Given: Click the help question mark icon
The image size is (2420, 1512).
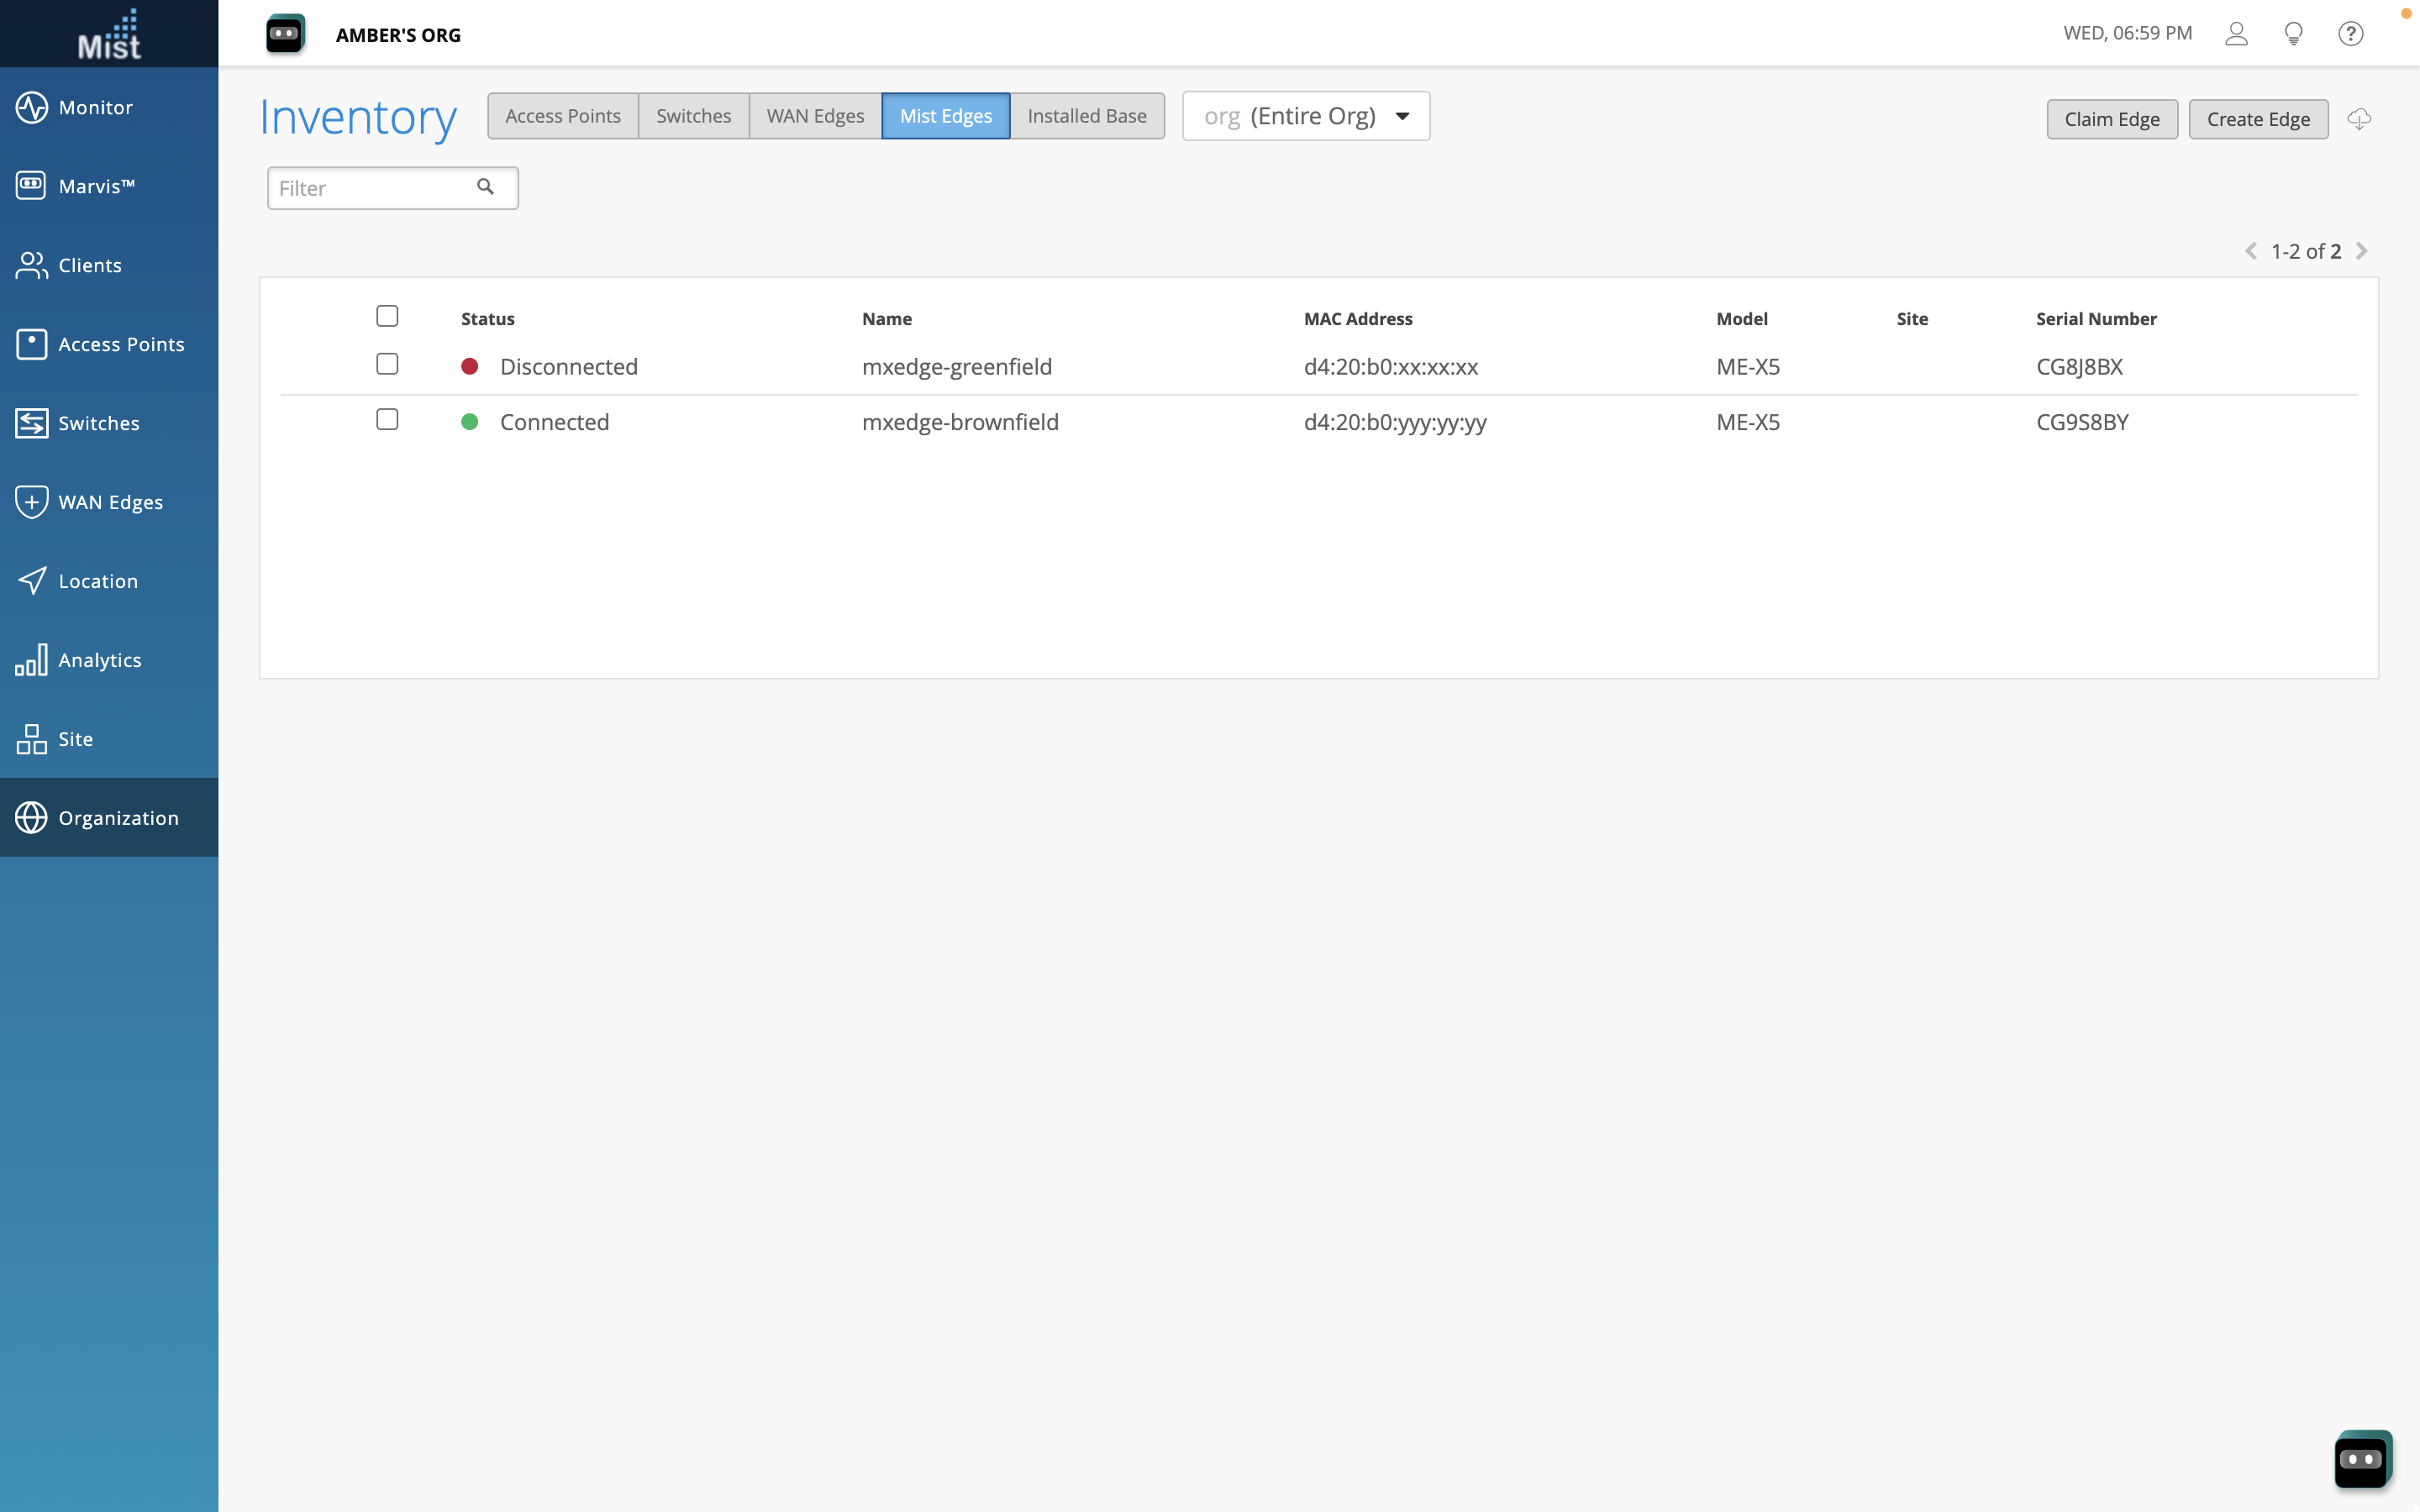Looking at the screenshot, I should [2350, 34].
